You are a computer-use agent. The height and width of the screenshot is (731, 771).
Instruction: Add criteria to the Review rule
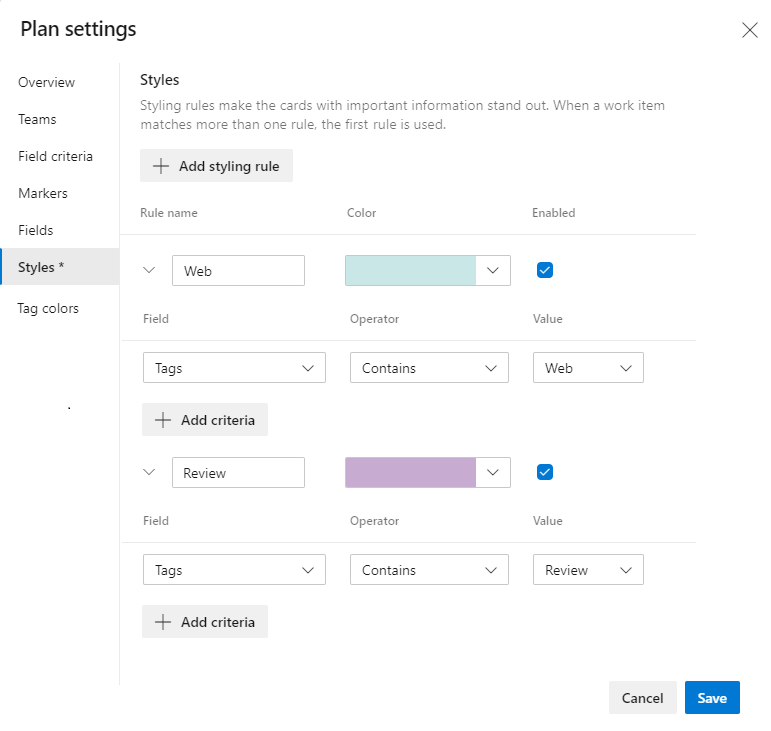click(205, 622)
